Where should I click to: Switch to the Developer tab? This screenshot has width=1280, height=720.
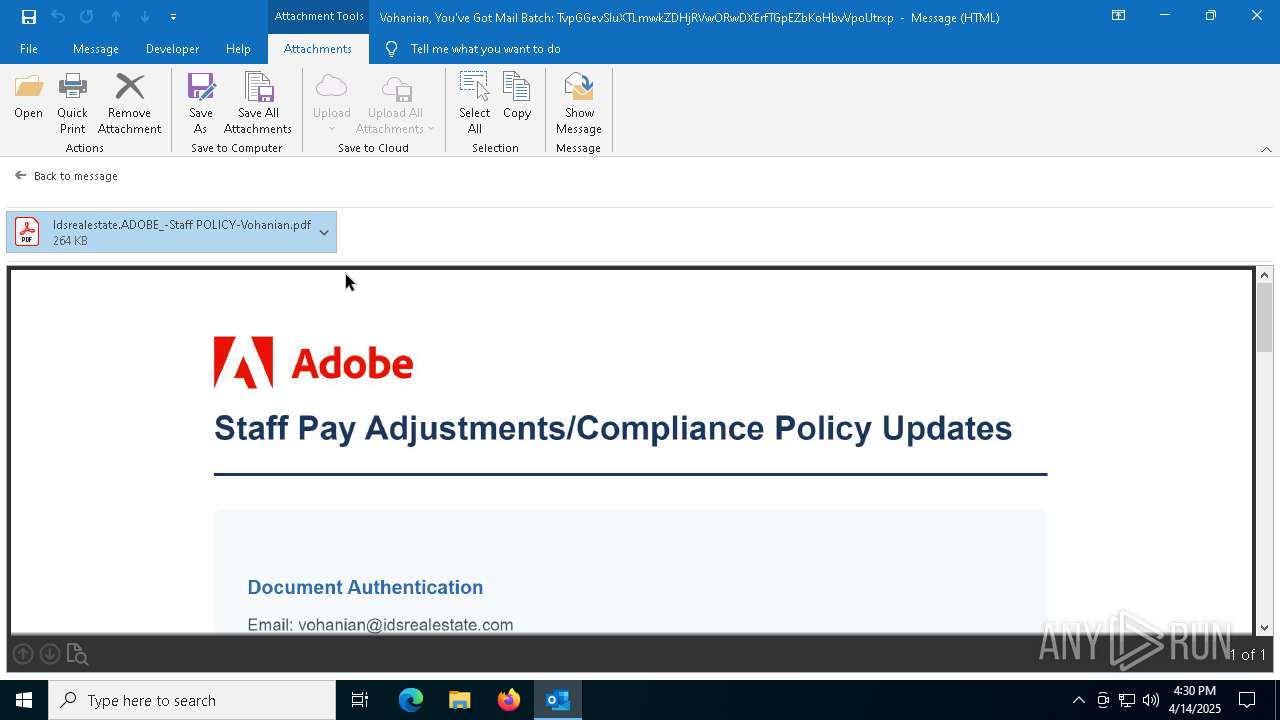click(x=172, y=49)
